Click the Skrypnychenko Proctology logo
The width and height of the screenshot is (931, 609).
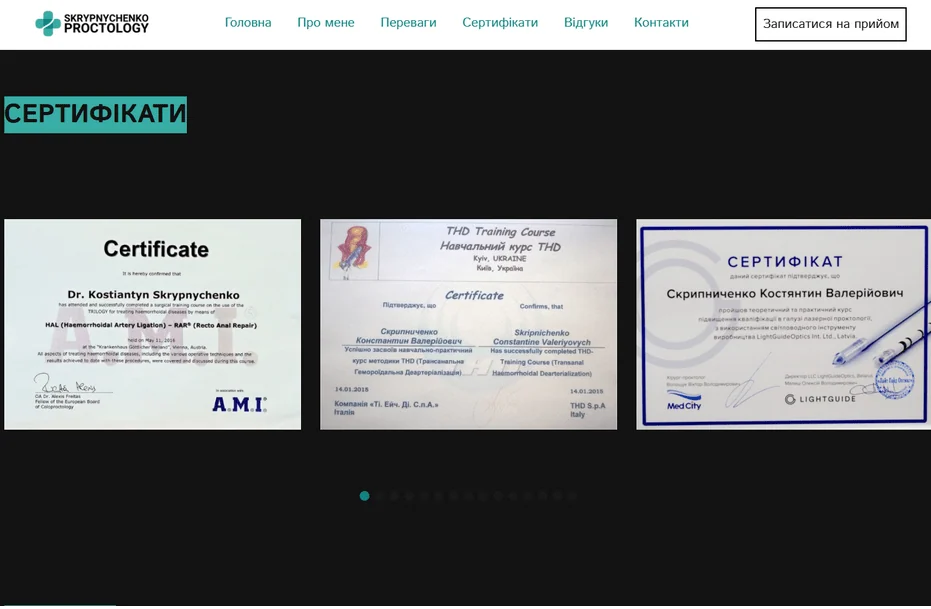(x=92, y=24)
